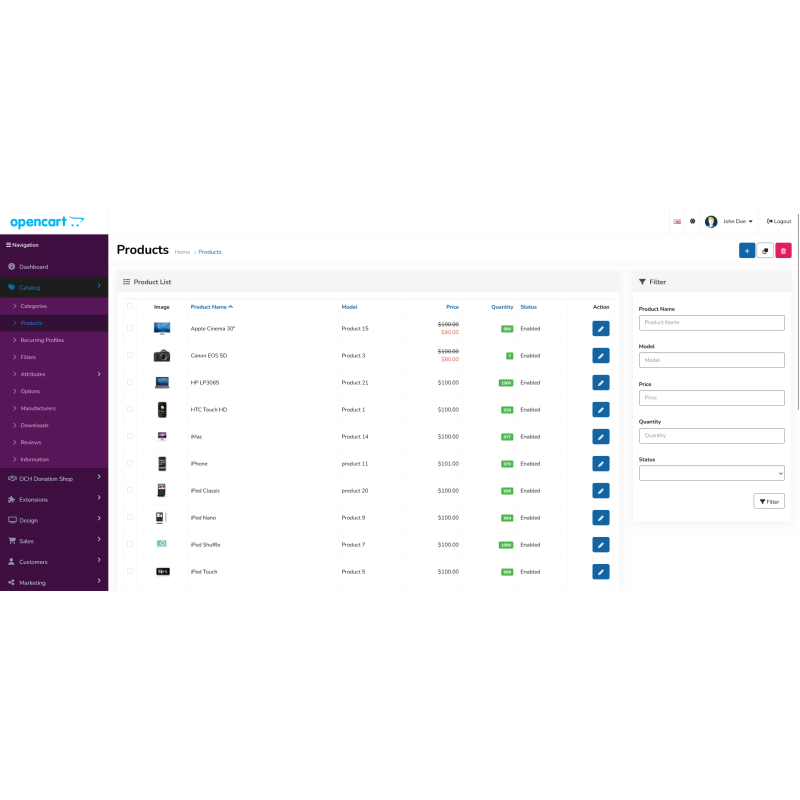The image size is (800, 800).
Task: Click the Add New product icon
Action: point(747,250)
